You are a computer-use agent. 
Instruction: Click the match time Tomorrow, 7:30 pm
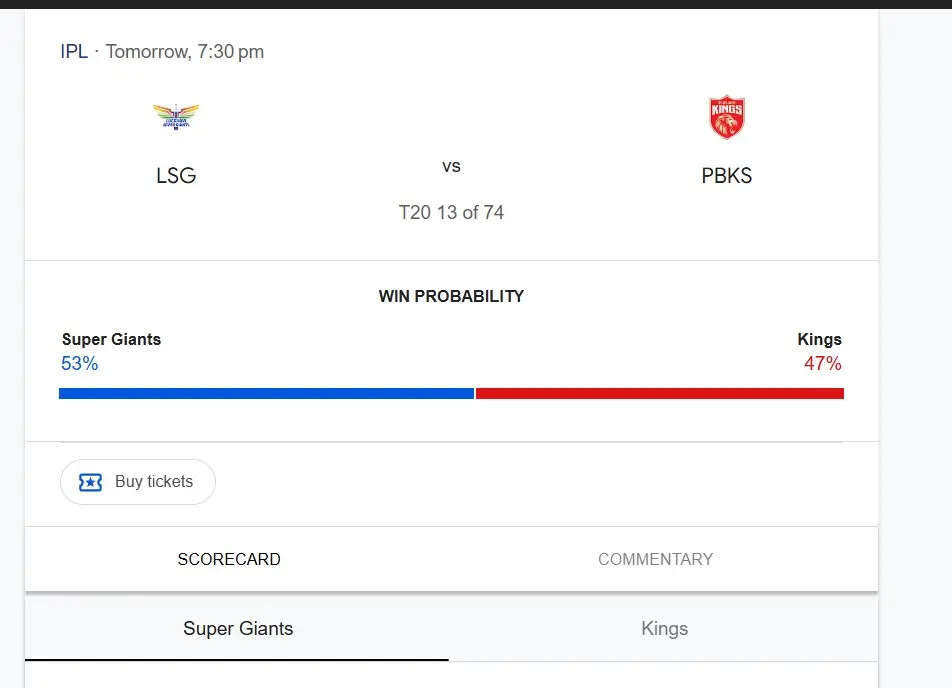coord(185,51)
